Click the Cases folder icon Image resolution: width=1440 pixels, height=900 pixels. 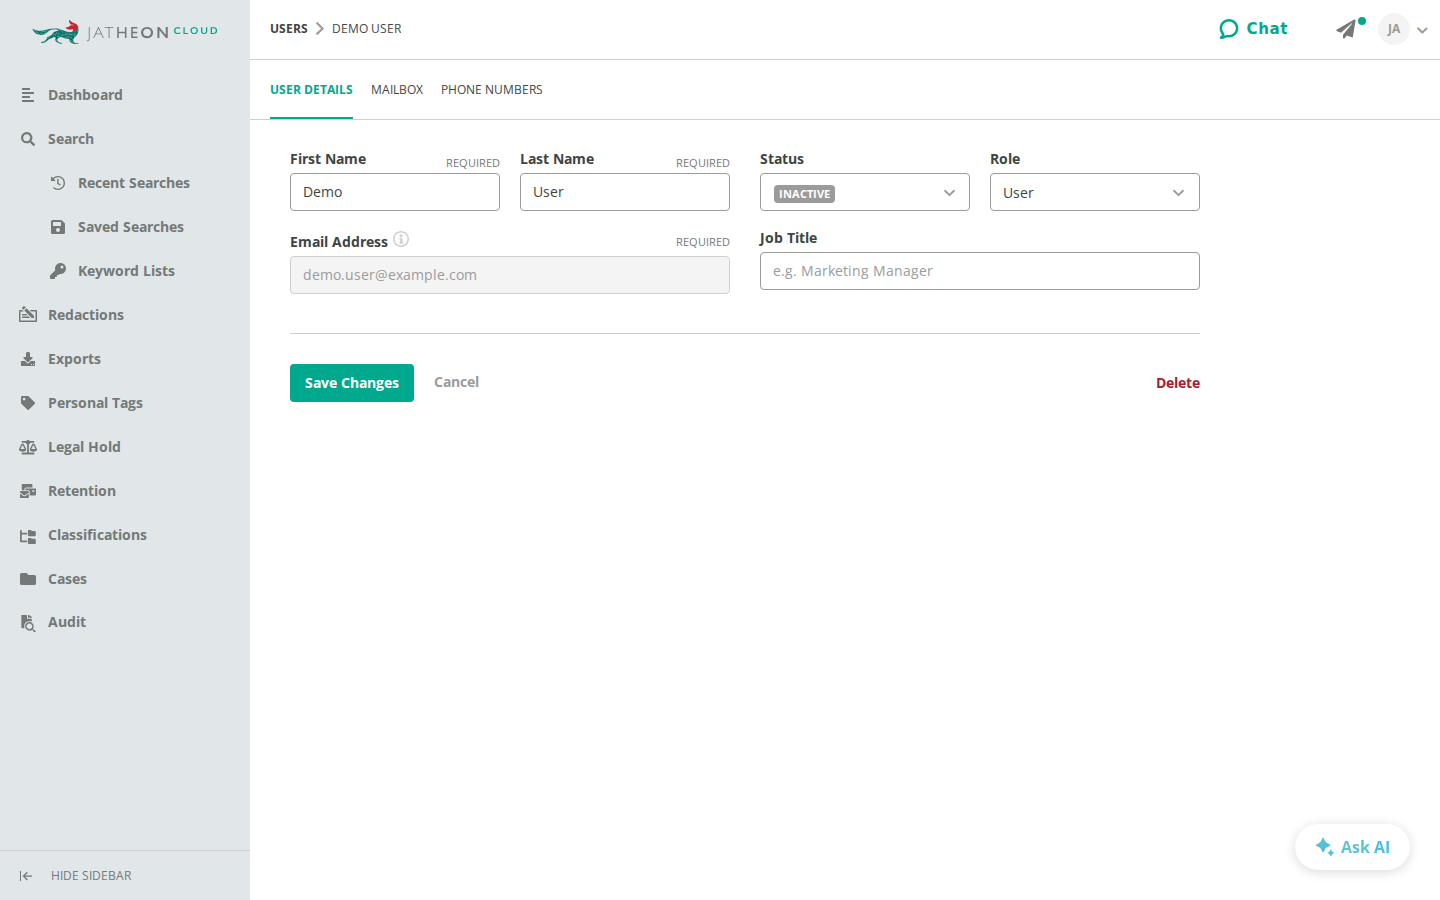28,579
